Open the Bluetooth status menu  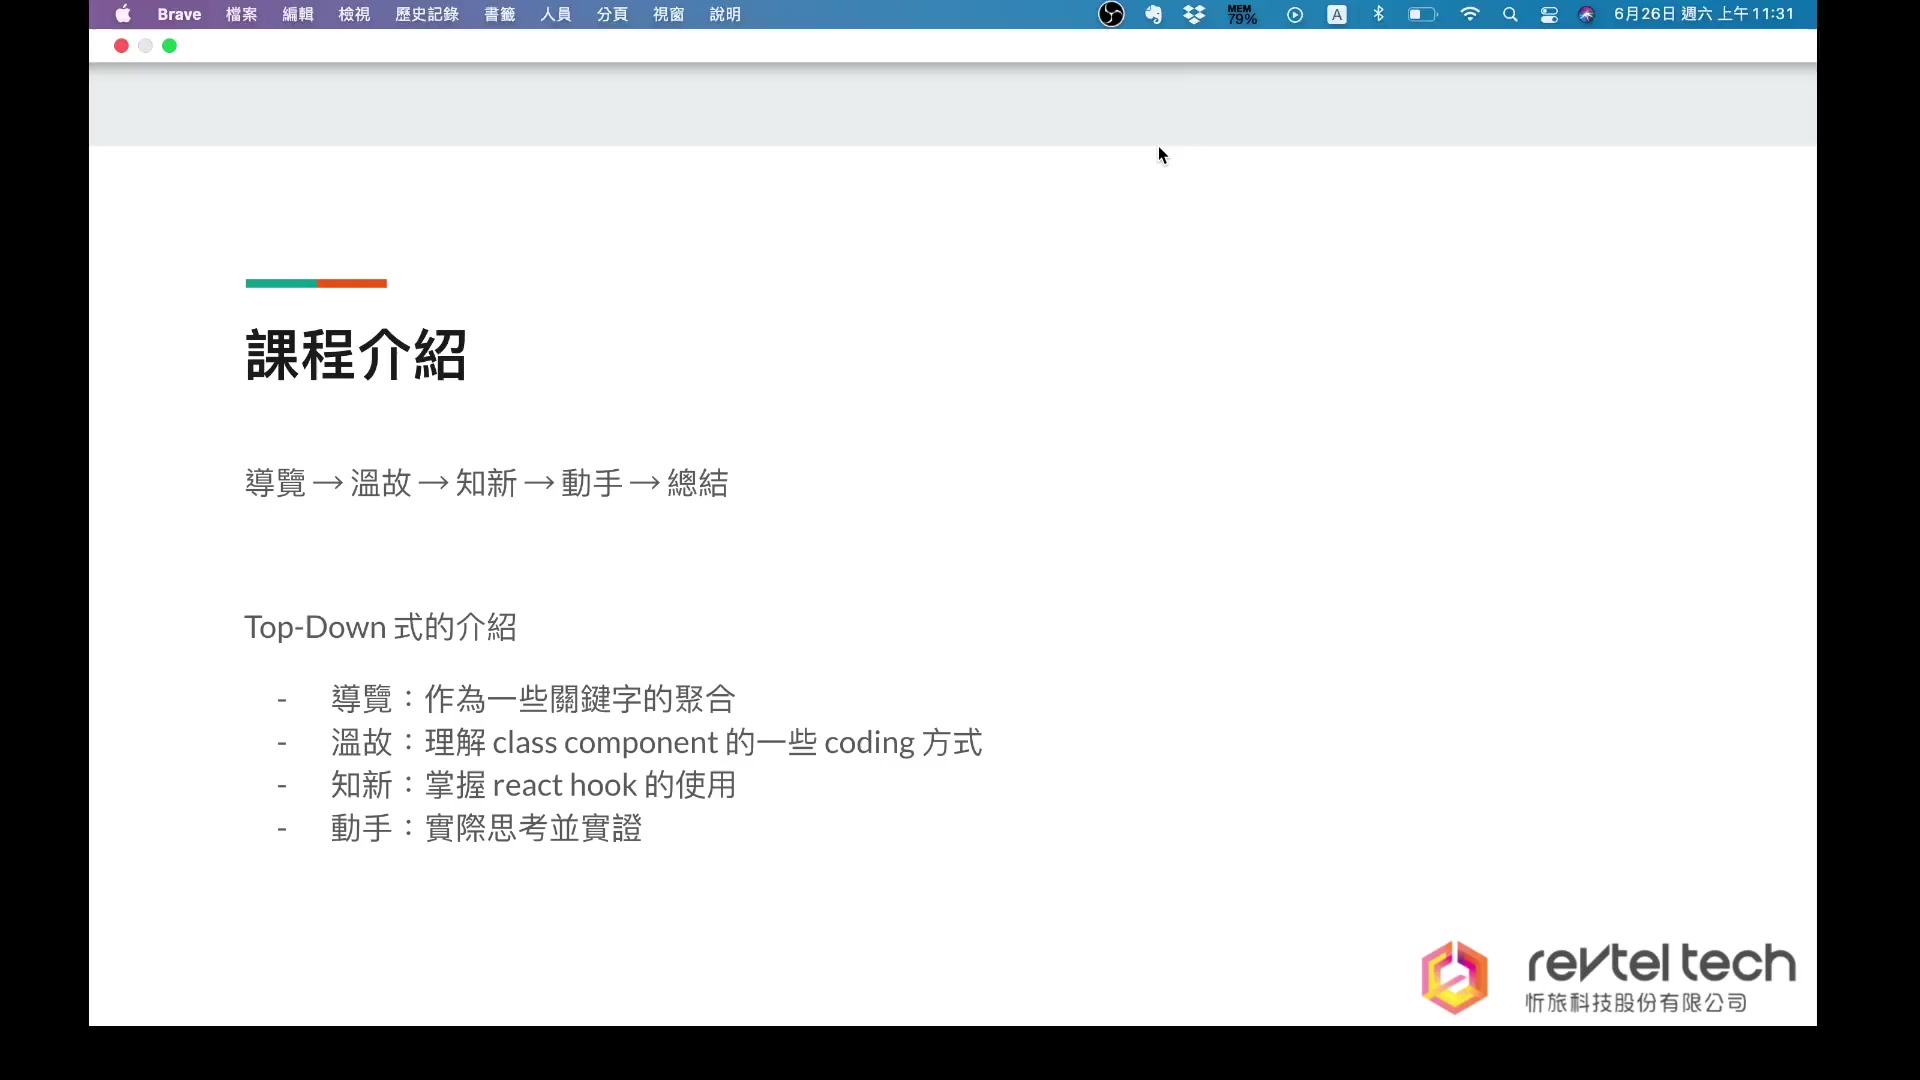[1379, 14]
